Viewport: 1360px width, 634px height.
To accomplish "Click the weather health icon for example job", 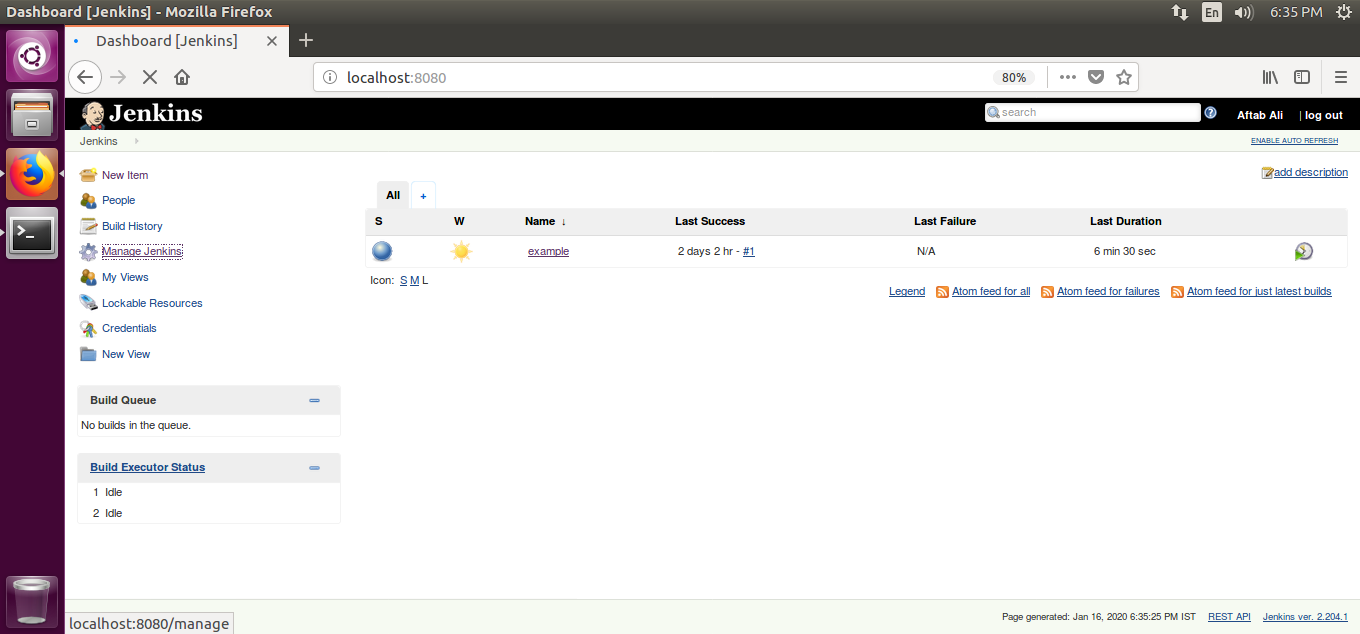I will coord(461,250).
